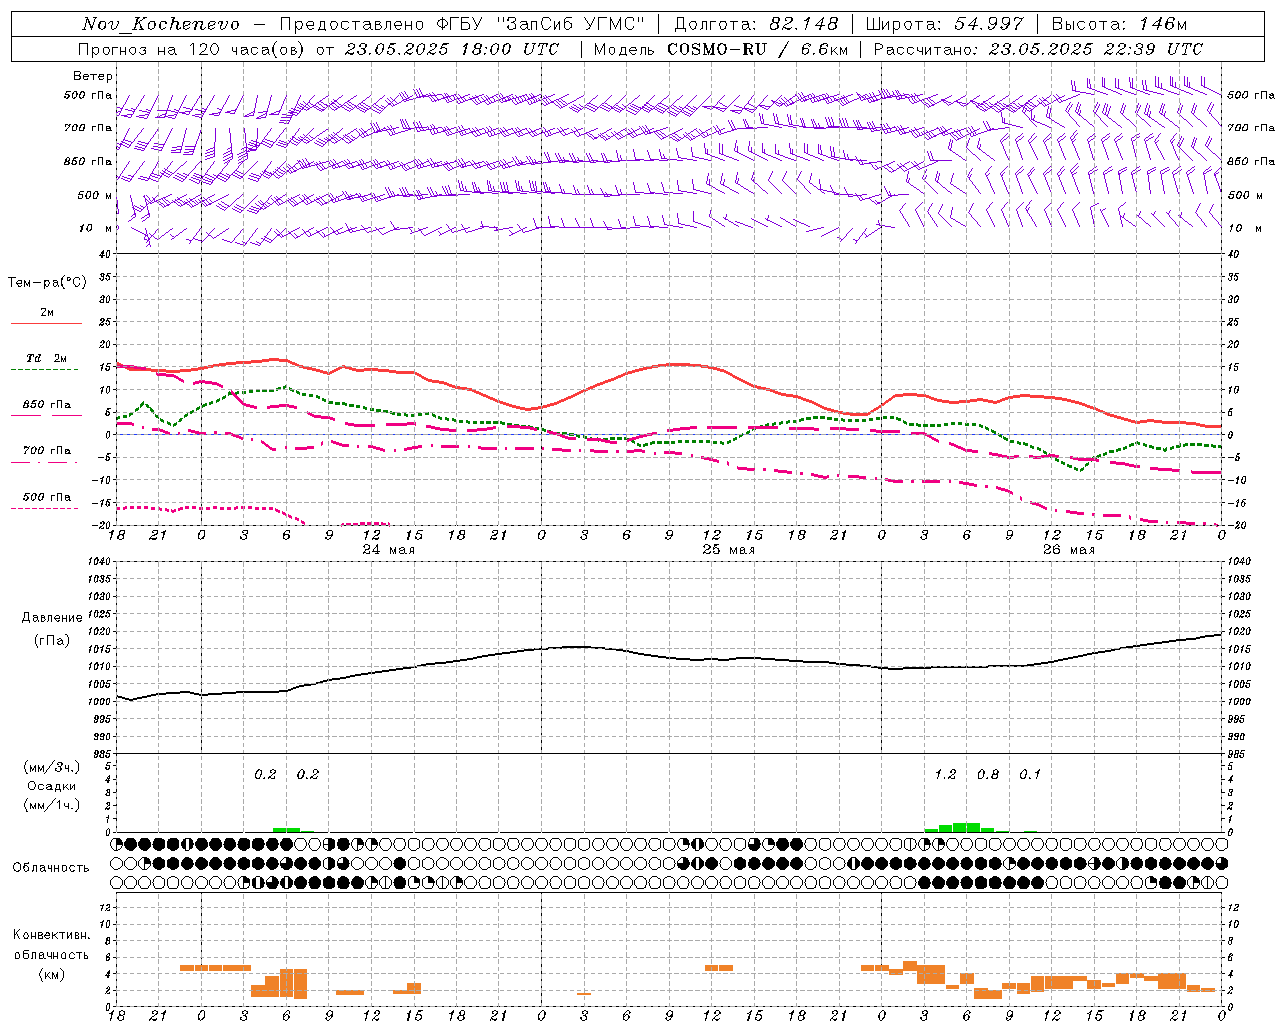
Task: Click the Тем-ра(°C) axis title
Action: pos(47,283)
